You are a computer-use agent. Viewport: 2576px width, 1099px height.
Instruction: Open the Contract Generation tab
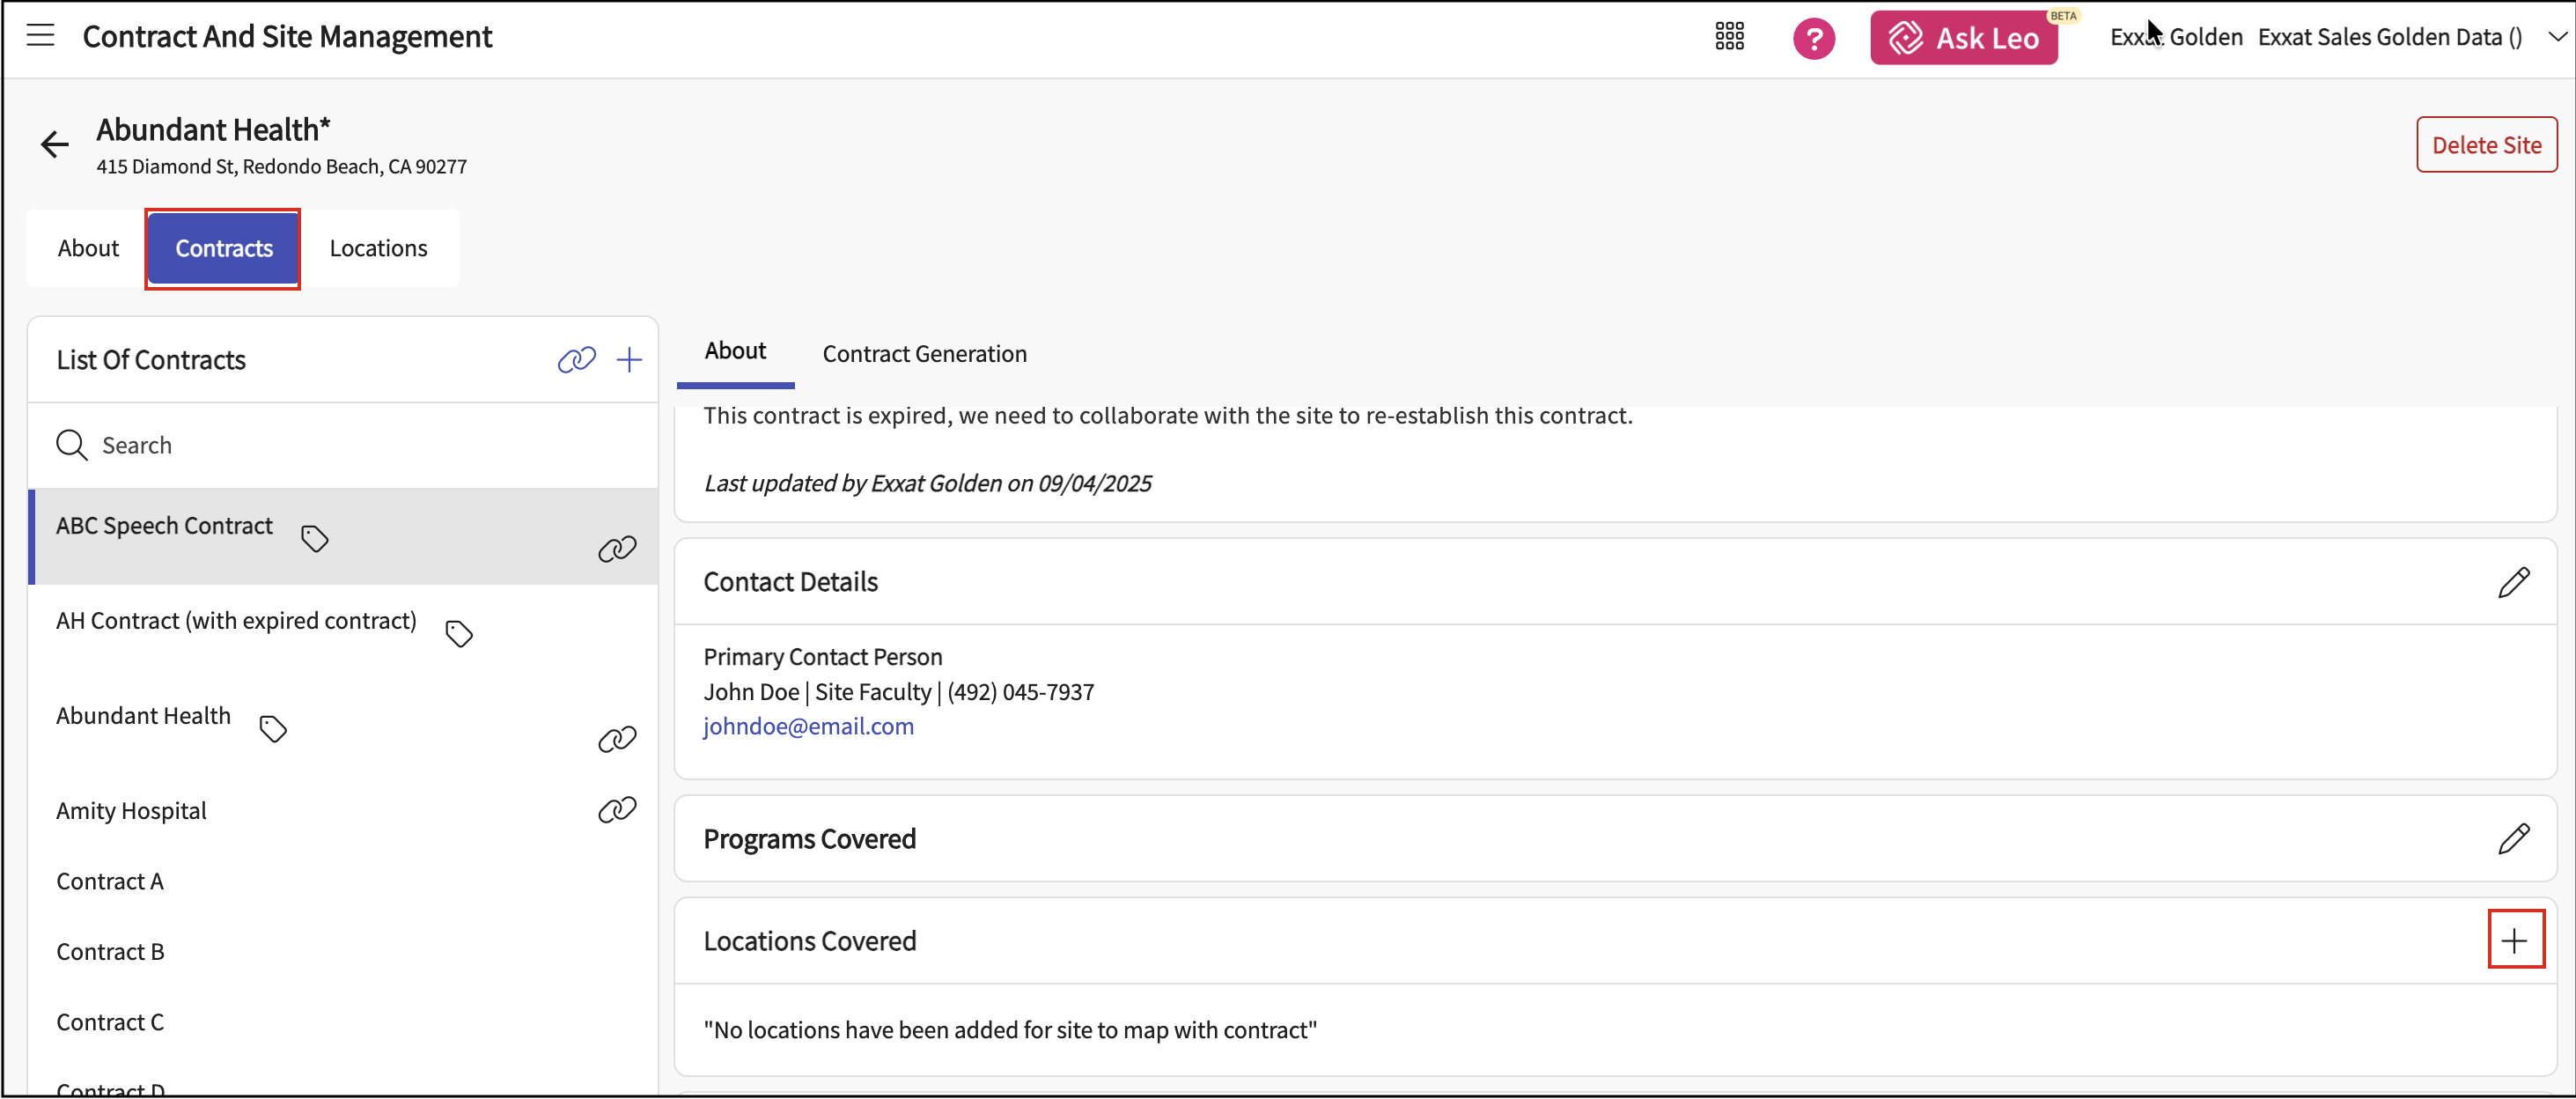tap(924, 354)
